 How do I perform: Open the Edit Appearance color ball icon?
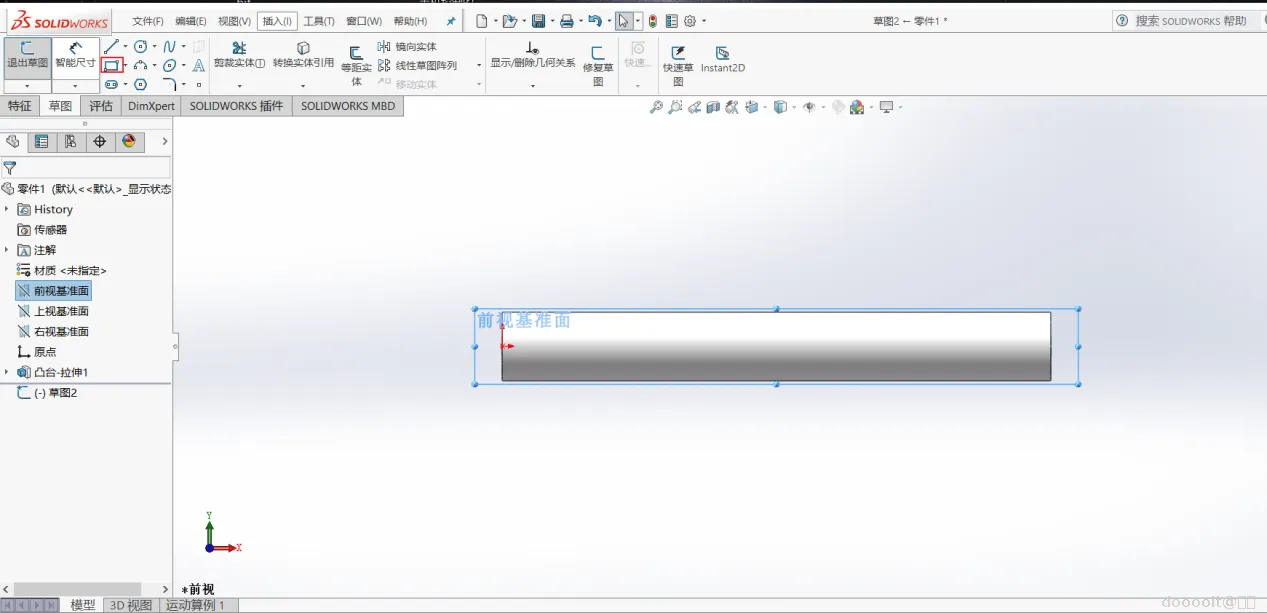tap(857, 107)
